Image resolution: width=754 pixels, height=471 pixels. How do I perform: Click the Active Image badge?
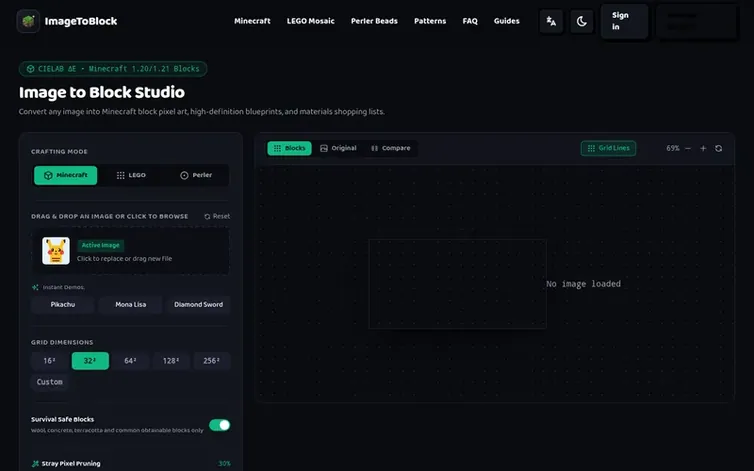(101, 245)
